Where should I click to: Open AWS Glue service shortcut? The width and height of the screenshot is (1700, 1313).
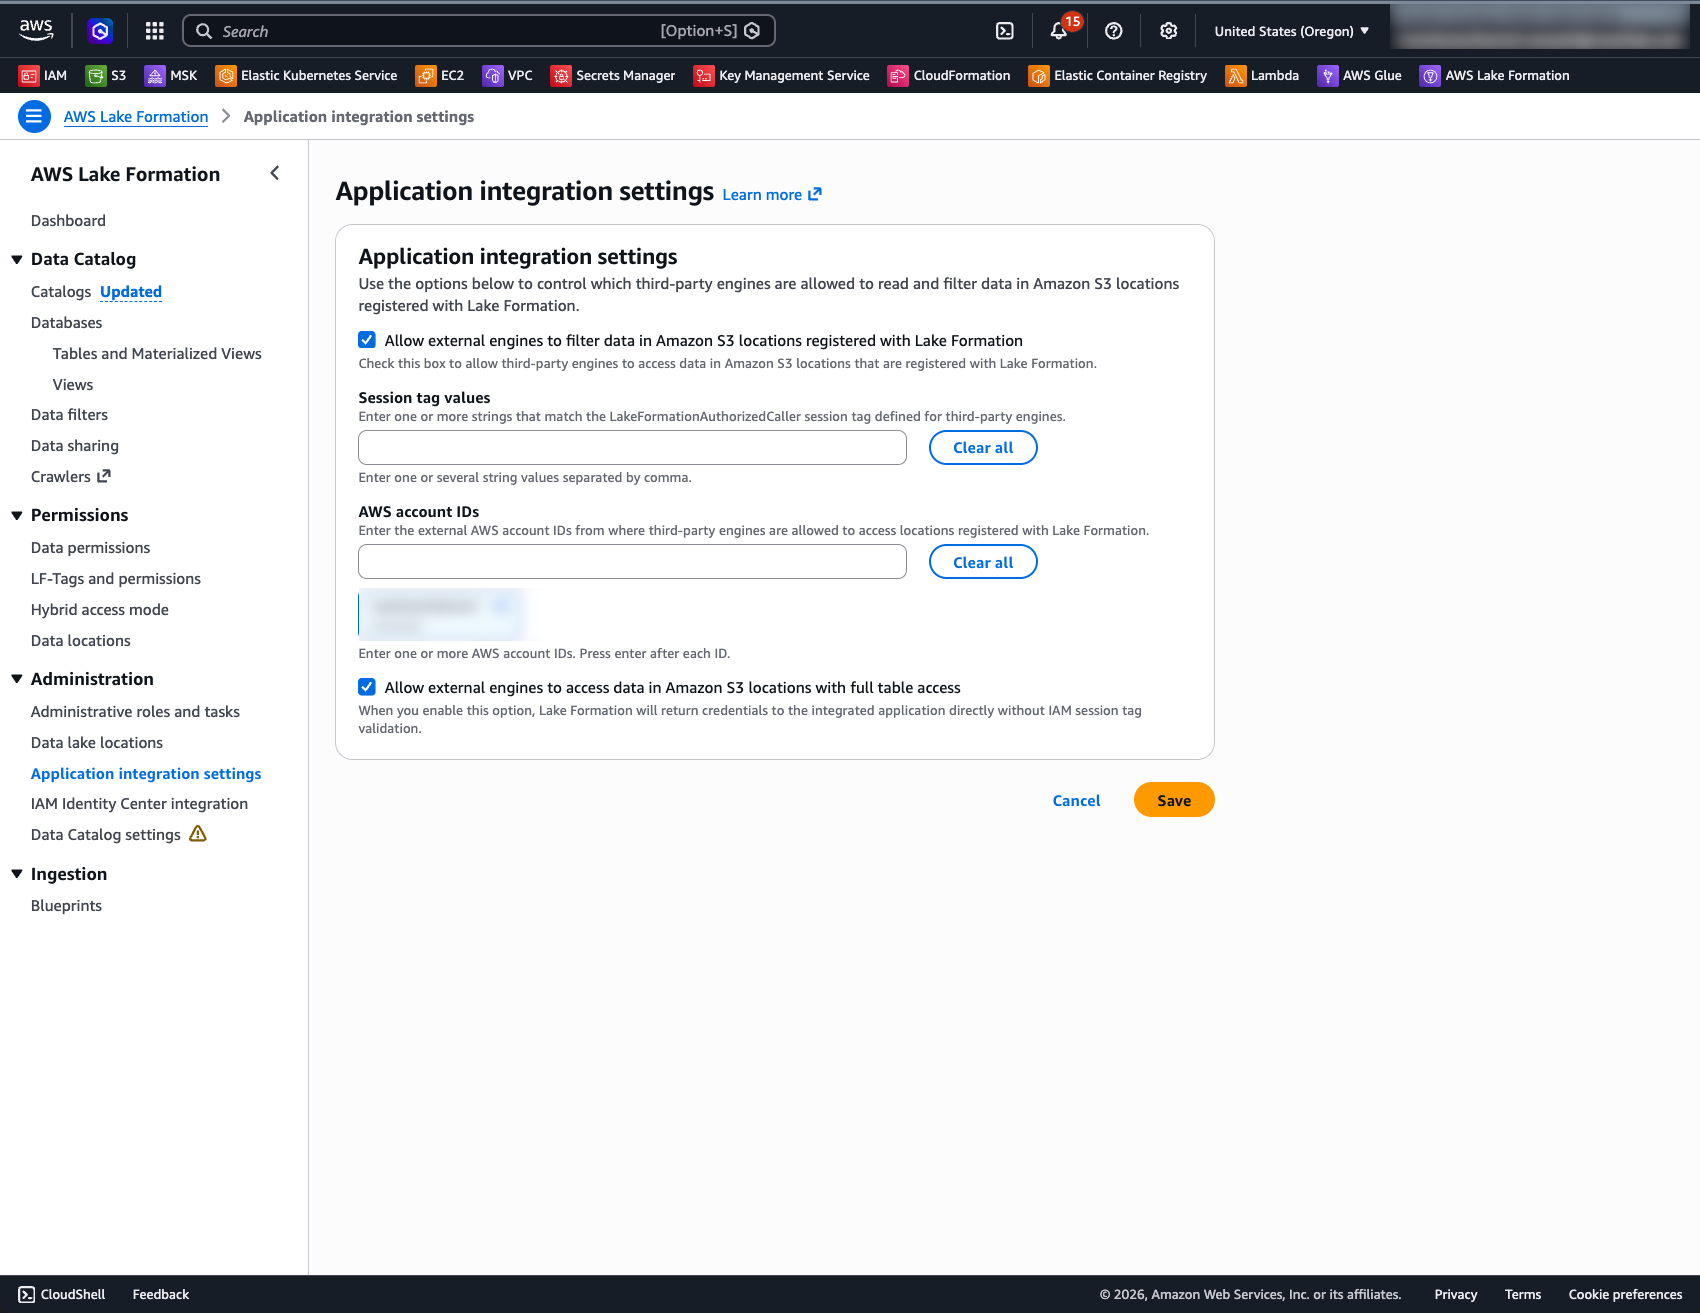[1360, 75]
